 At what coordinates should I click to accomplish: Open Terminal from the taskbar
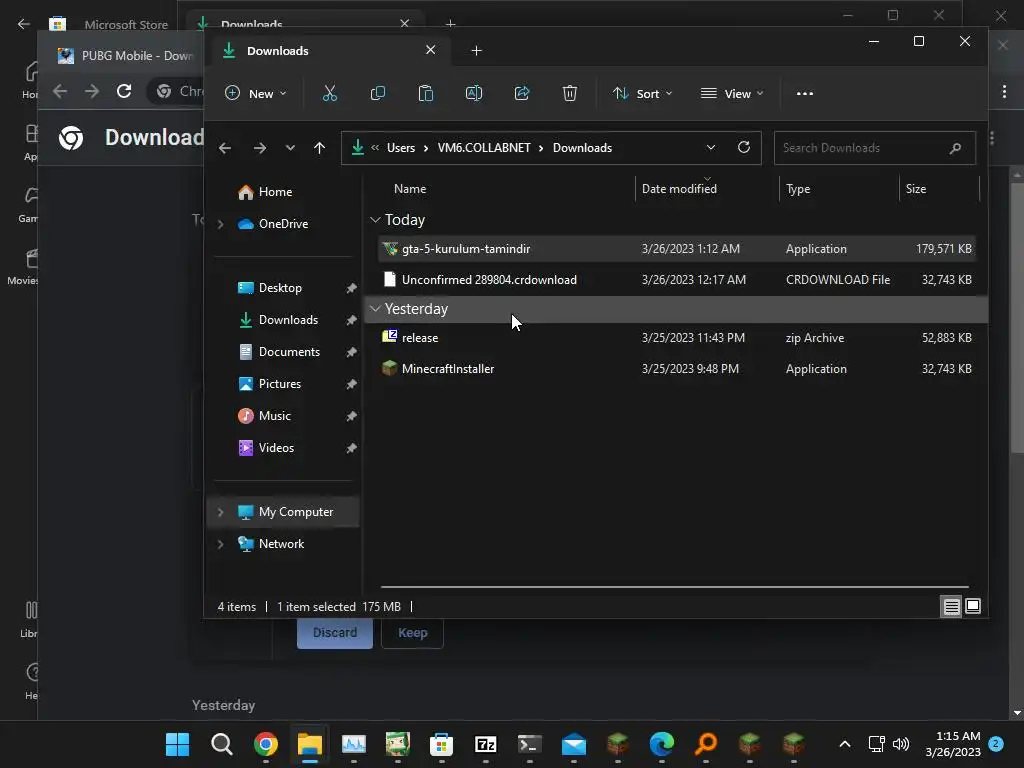[530, 744]
